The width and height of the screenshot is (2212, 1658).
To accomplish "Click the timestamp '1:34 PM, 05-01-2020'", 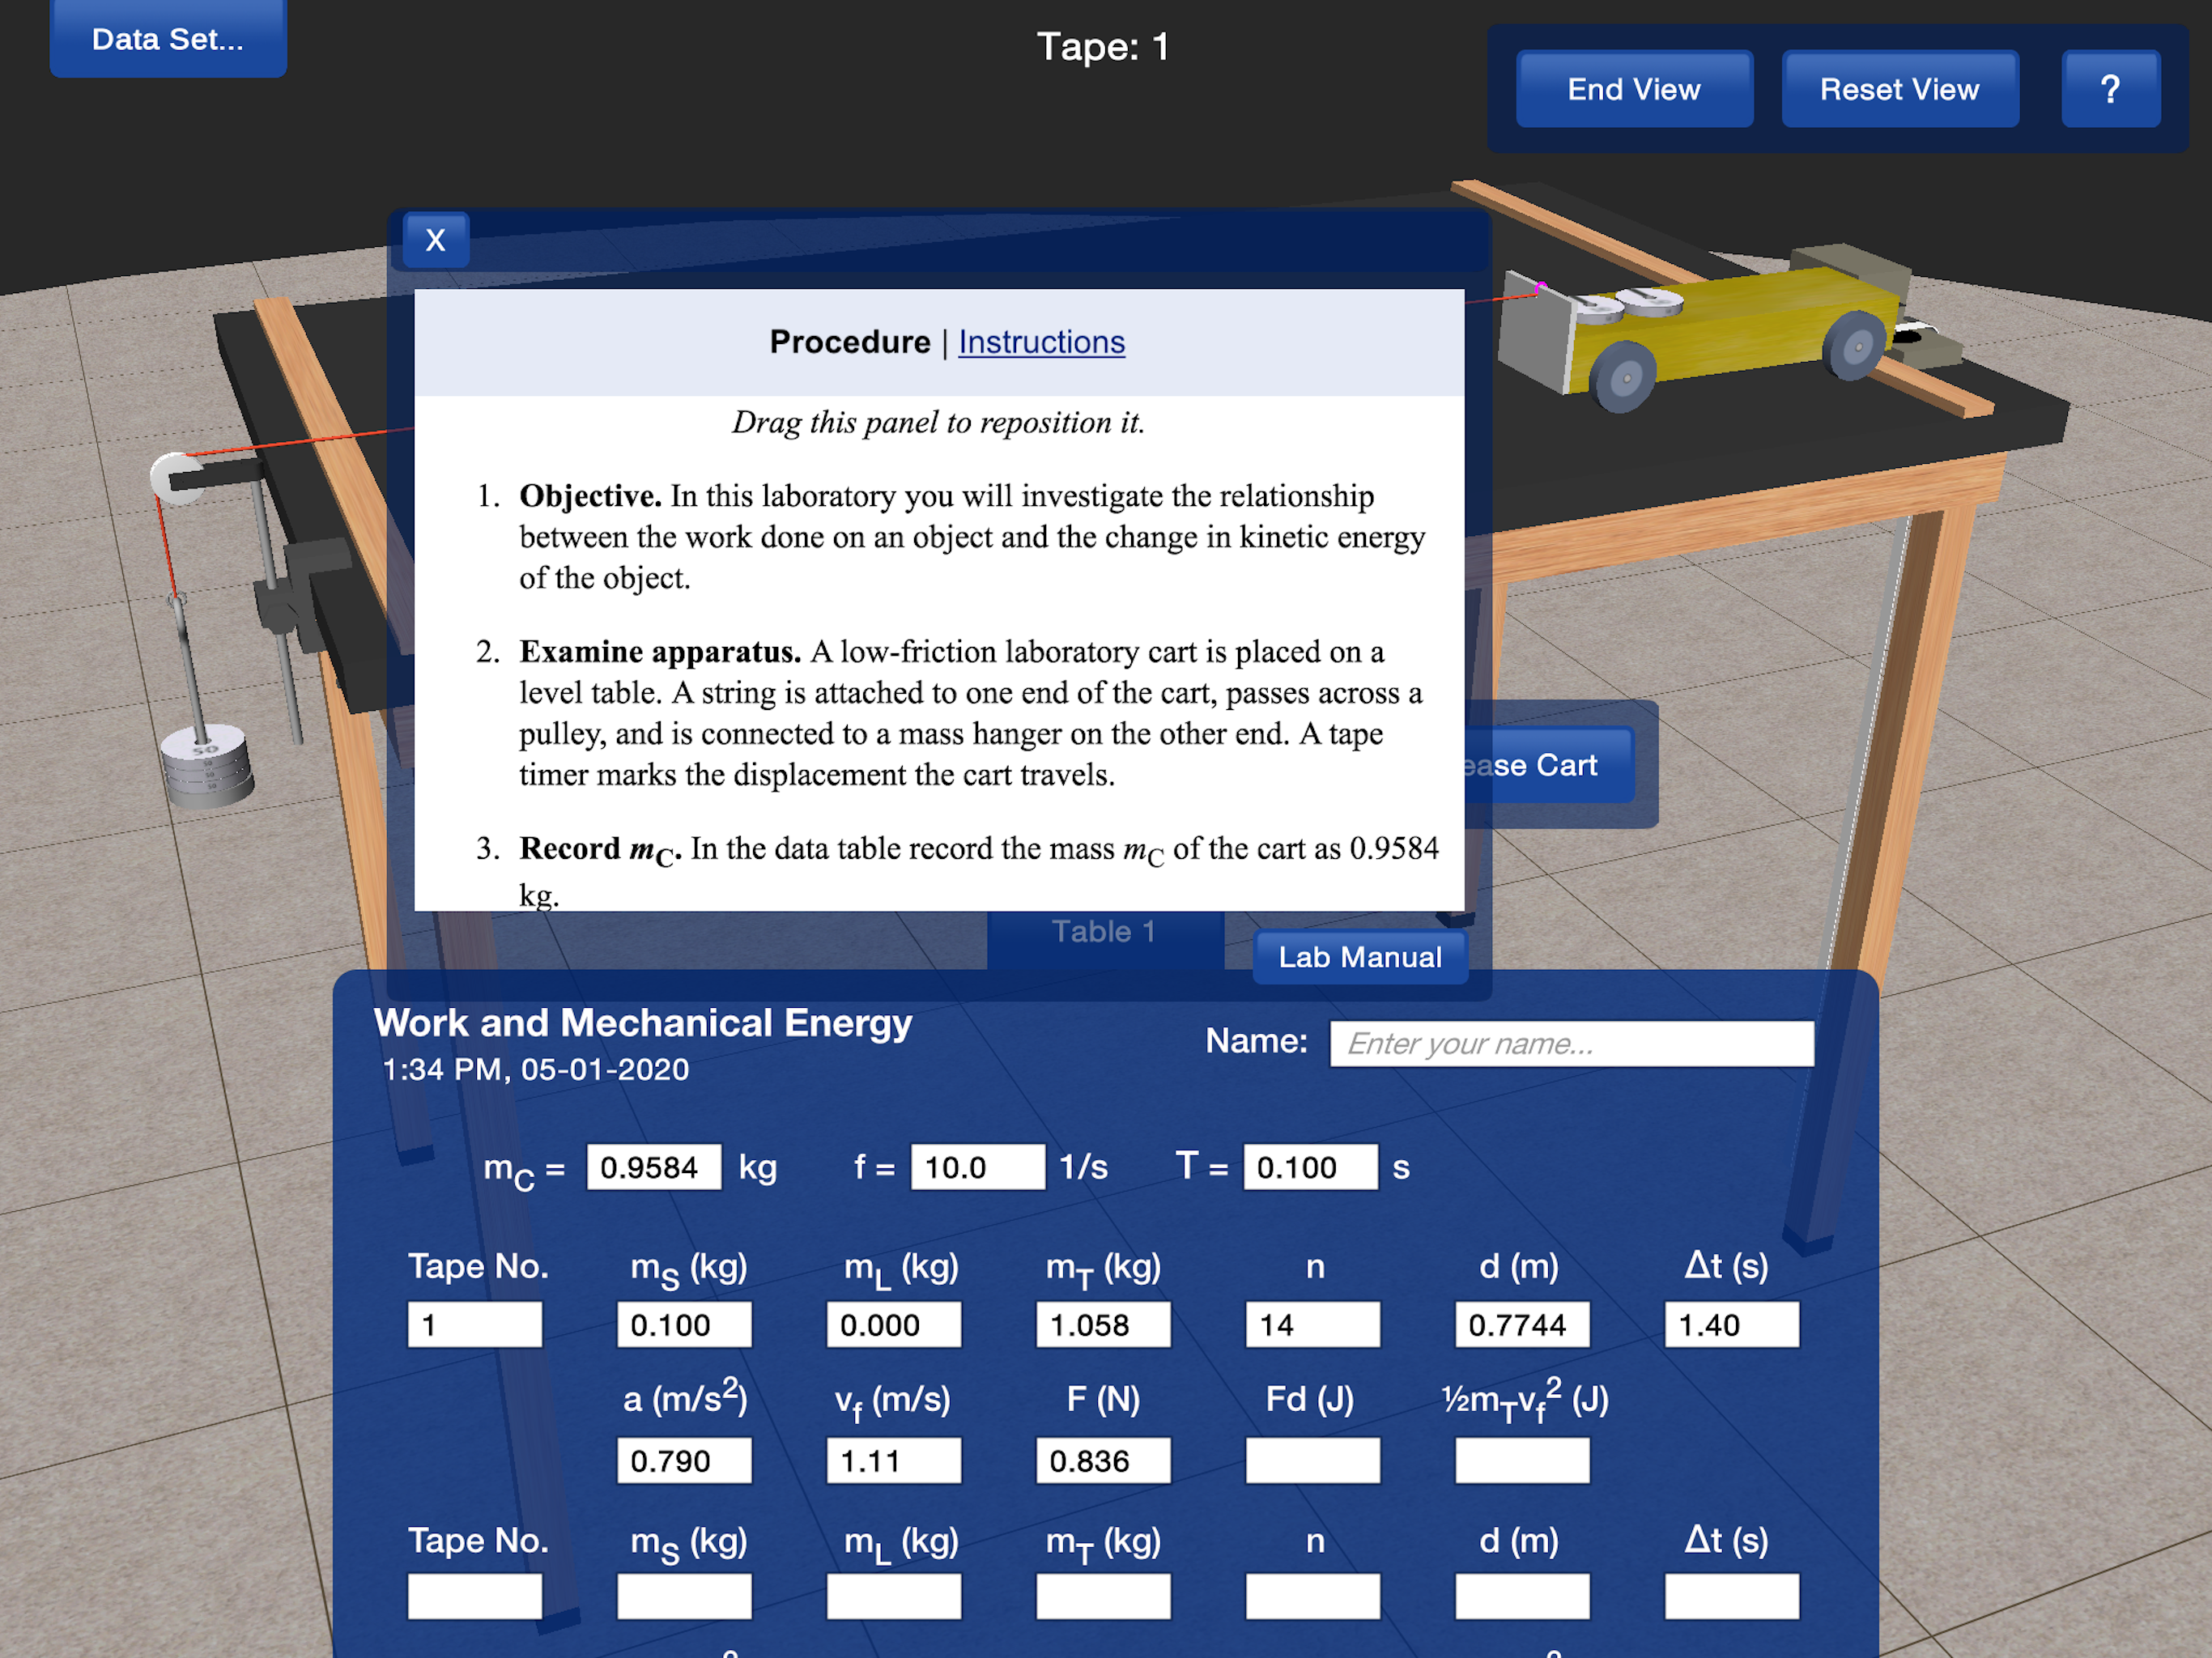I will pyautogui.click(x=536, y=1070).
